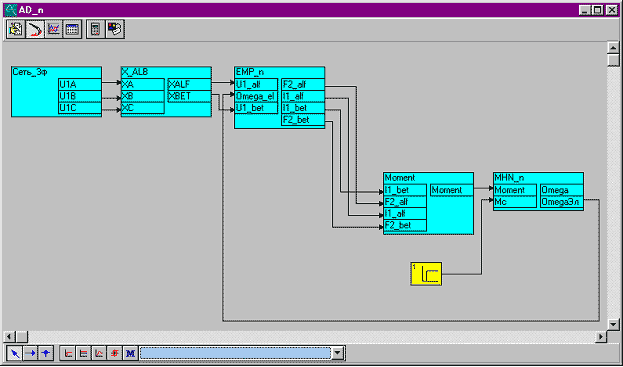
Task: Click the second block icon with horizontal lines
Action: (84, 353)
